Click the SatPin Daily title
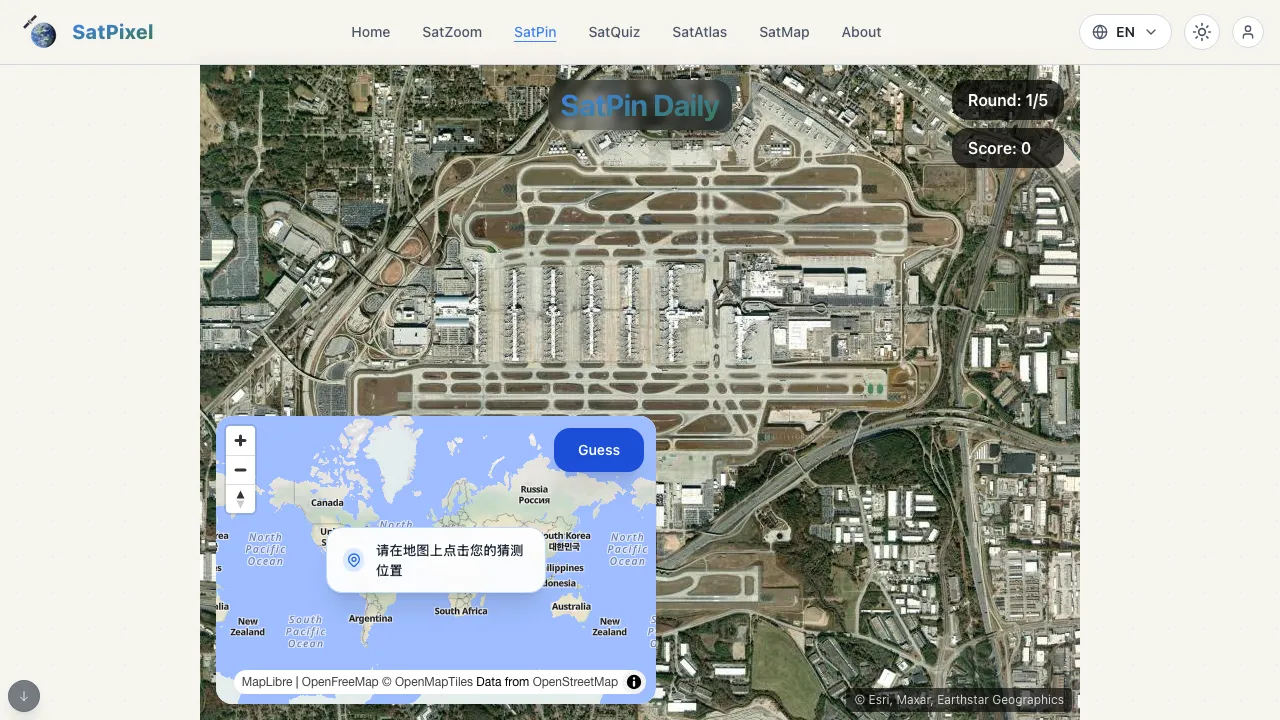1280x720 pixels. click(x=640, y=105)
